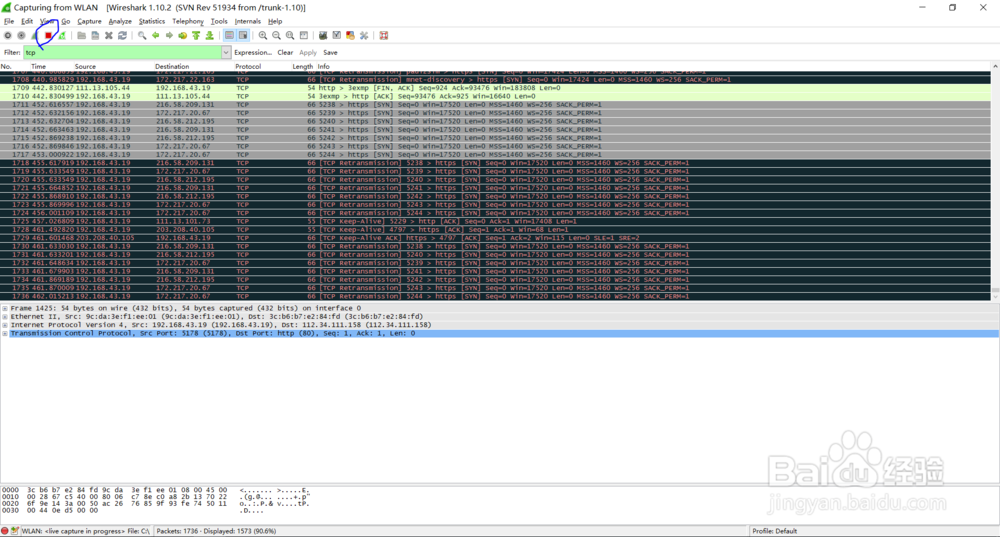Save this capture file icon

click(95, 36)
